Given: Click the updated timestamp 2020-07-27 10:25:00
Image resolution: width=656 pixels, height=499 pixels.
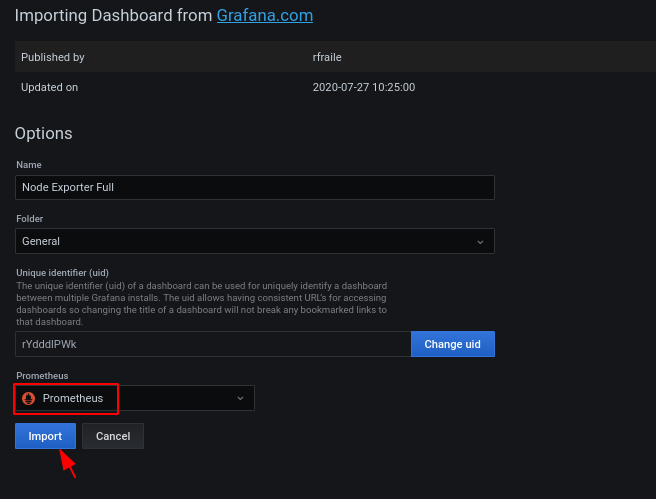Looking at the screenshot, I should click(x=364, y=87).
